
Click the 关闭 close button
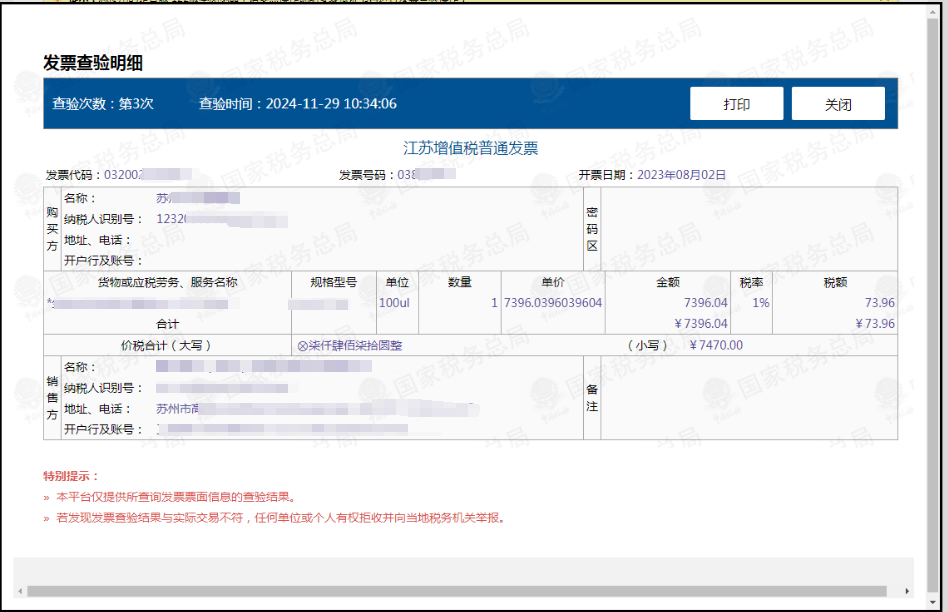pyautogui.click(x=837, y=103)
